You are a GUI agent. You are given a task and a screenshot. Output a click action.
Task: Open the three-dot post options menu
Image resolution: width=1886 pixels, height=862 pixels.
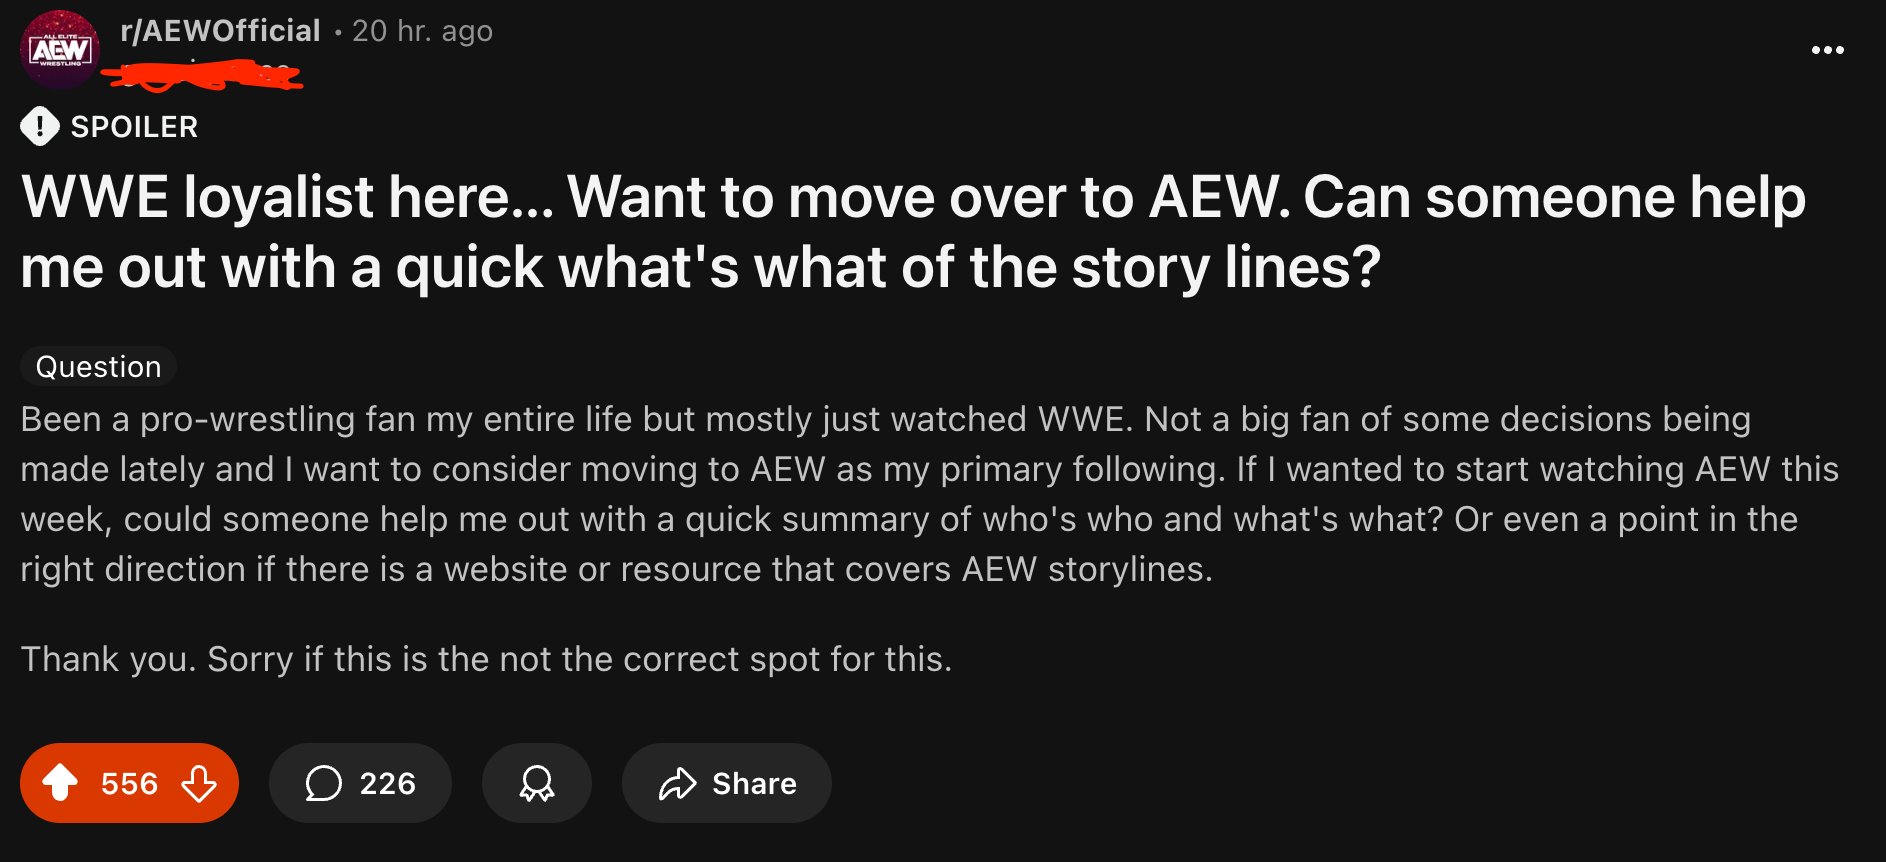[x=1827, y=50]
